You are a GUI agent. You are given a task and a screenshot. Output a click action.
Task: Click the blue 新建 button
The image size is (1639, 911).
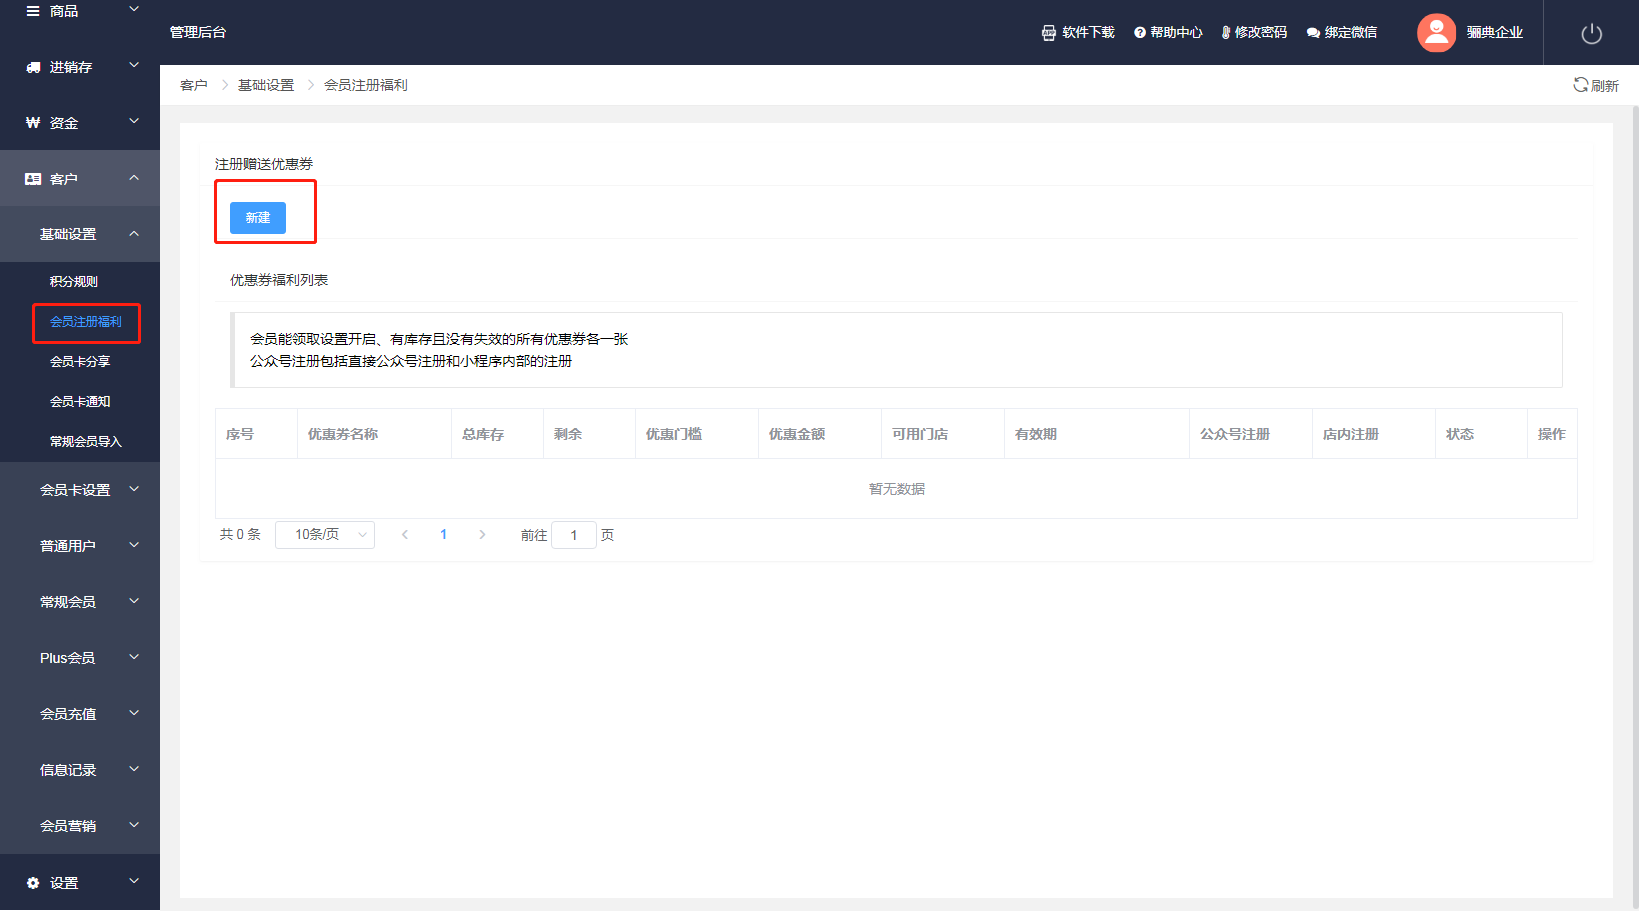tap(258, 218)
